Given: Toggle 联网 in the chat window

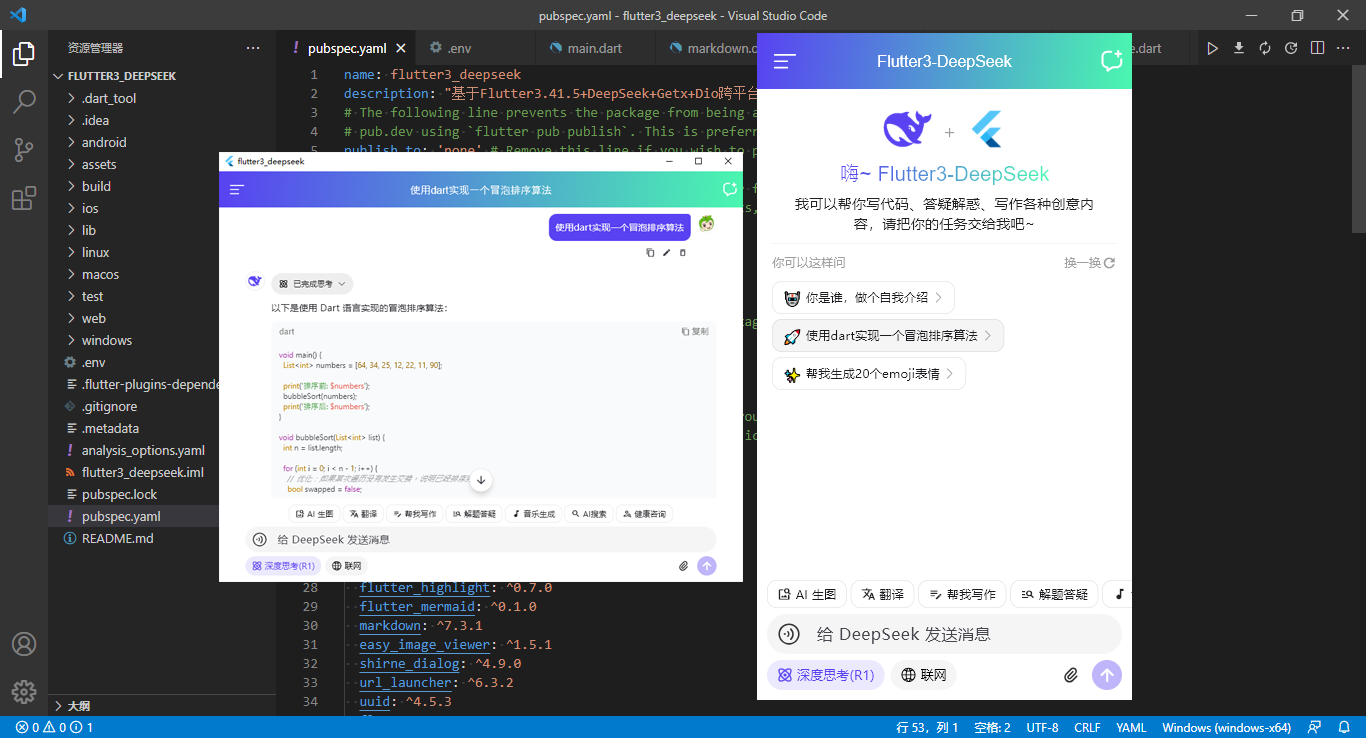Looking at the screenshot, I should point(346,566).
